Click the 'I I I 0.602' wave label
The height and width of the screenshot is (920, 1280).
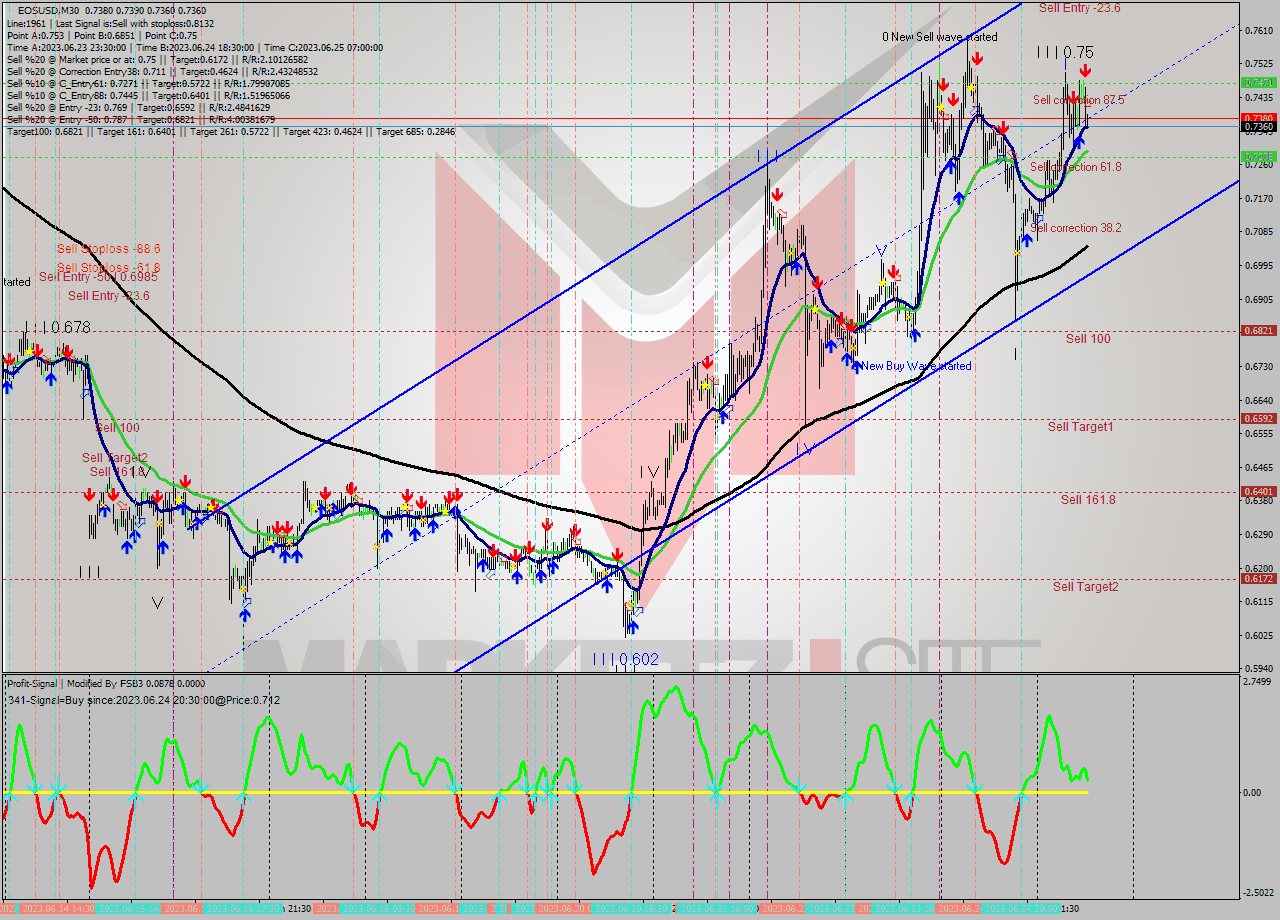pos(625,659)
